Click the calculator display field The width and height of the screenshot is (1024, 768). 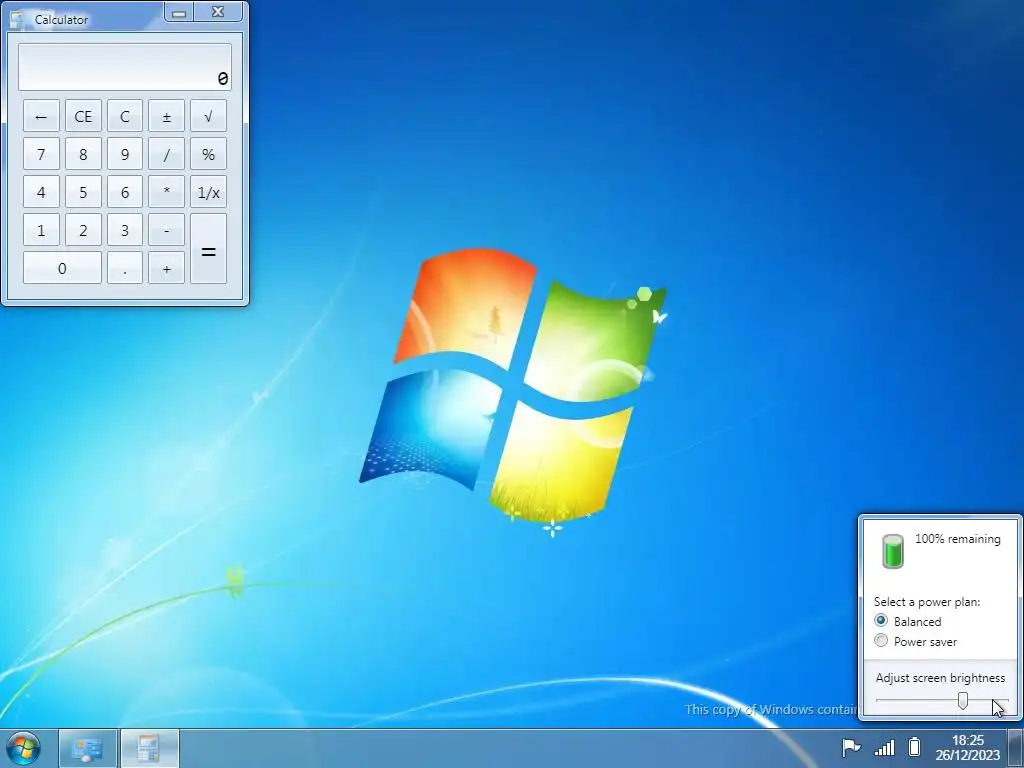click(x=125, y=67)
